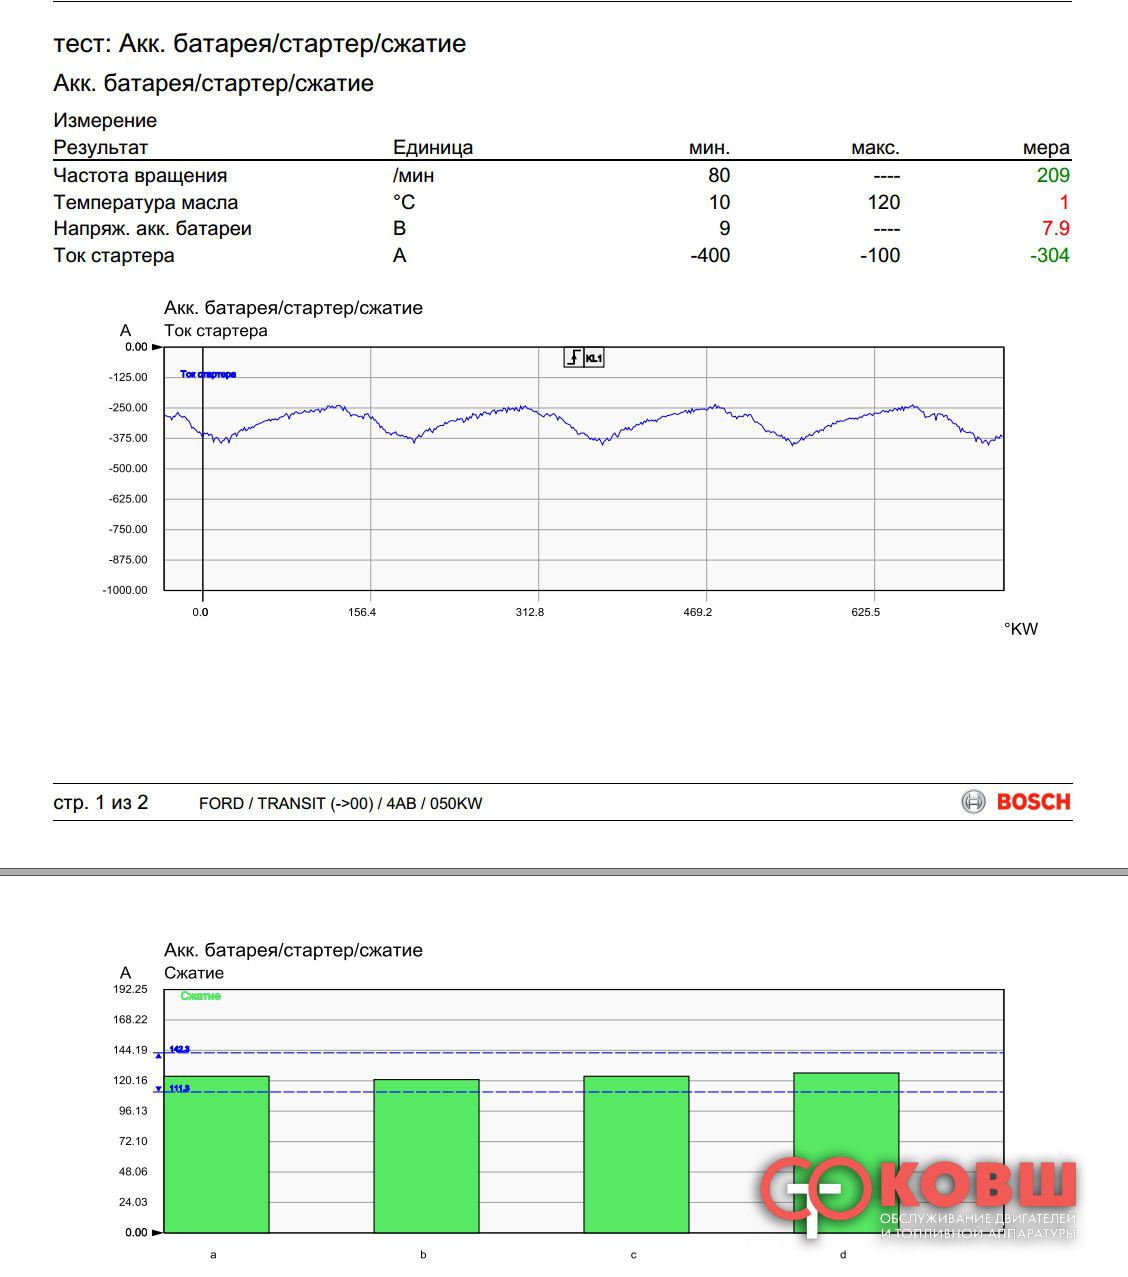Screen dimensions: 1128x1277
Task: Click the FORD / TRANSIT vehicle footer text
Action: 340,804
